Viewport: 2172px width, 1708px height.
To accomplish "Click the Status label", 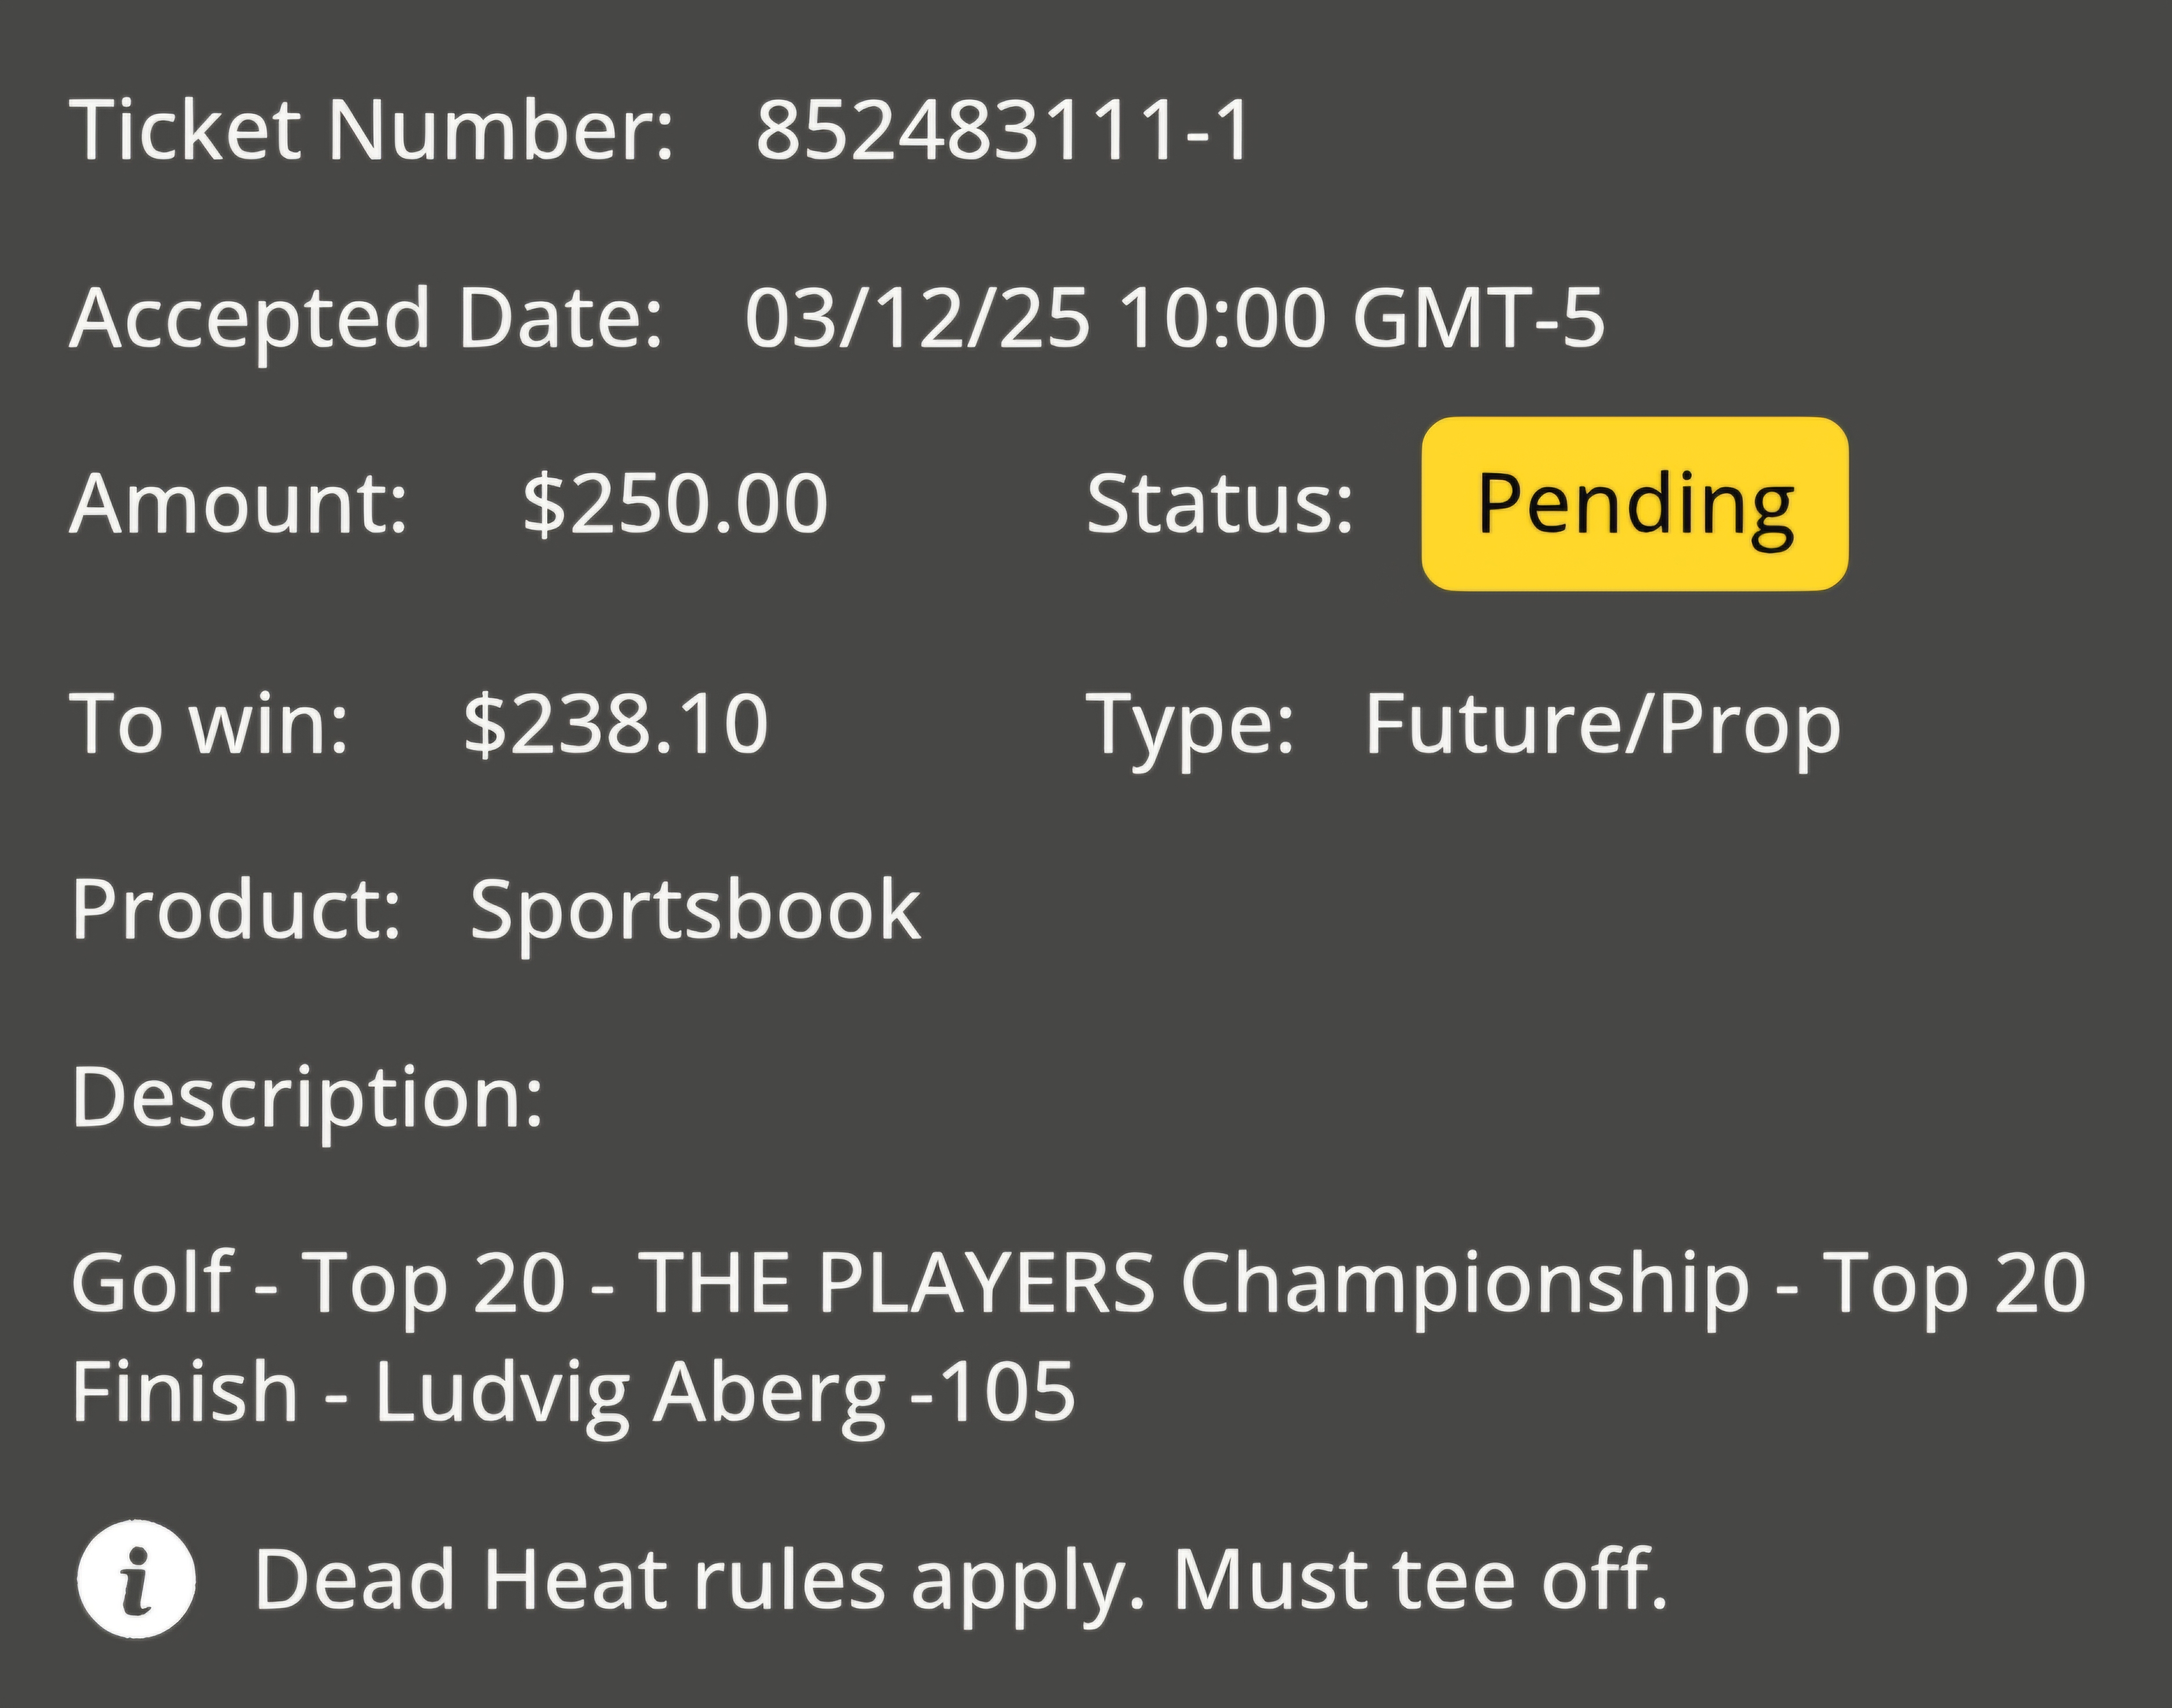I will (1220, 503).
